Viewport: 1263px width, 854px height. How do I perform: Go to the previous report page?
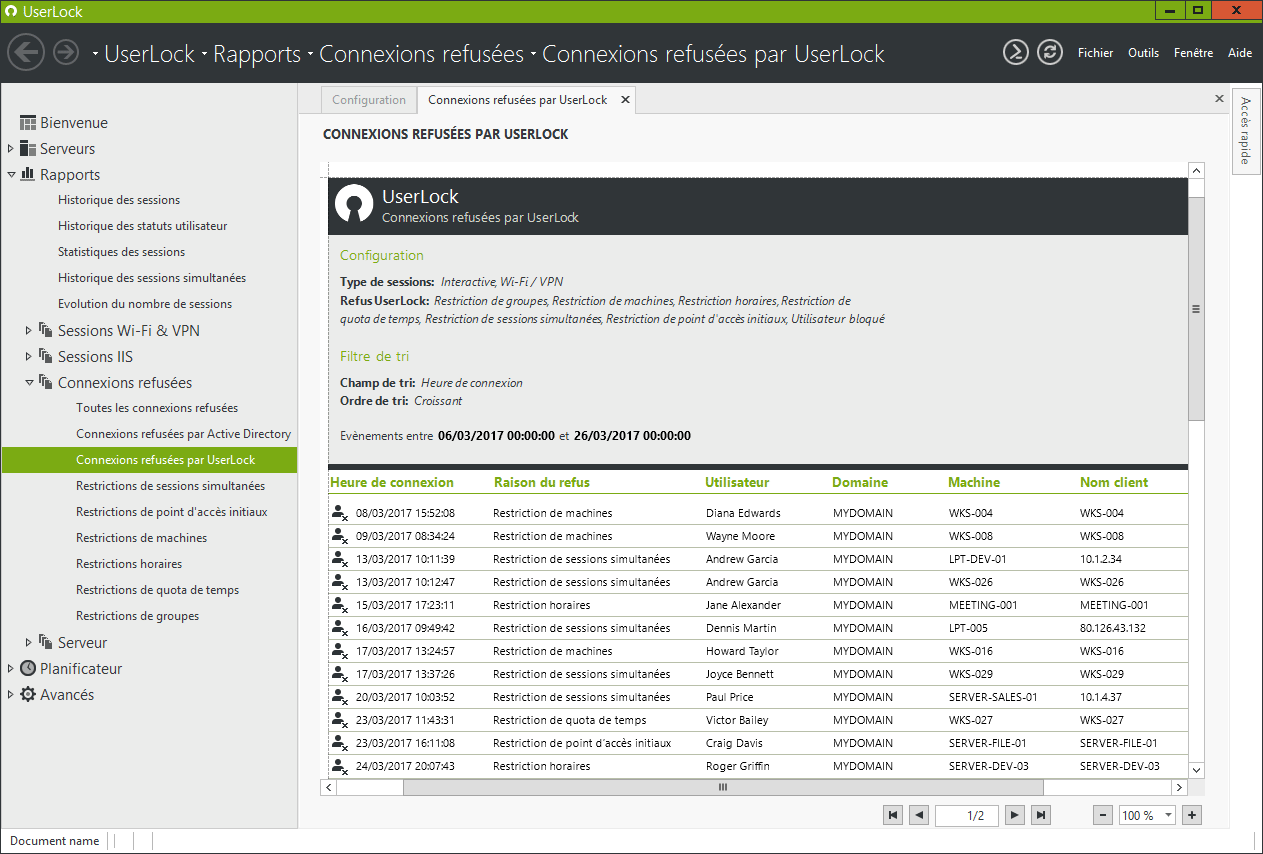coord(919,815)
